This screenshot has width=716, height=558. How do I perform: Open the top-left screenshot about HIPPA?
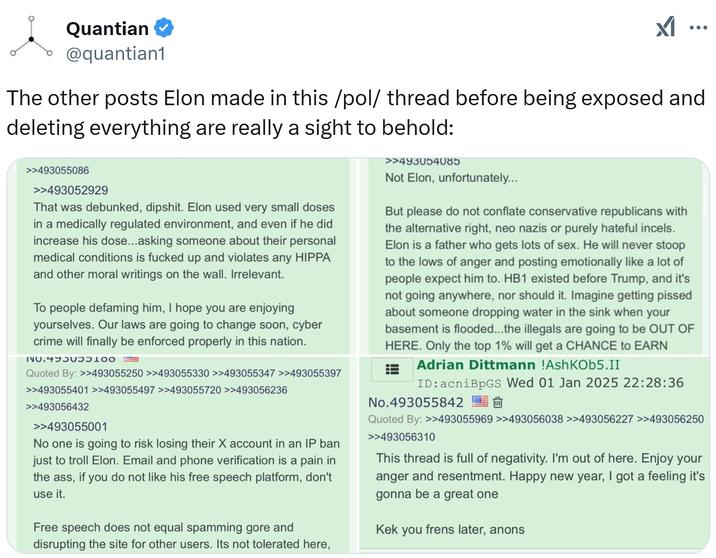(179, 255)
